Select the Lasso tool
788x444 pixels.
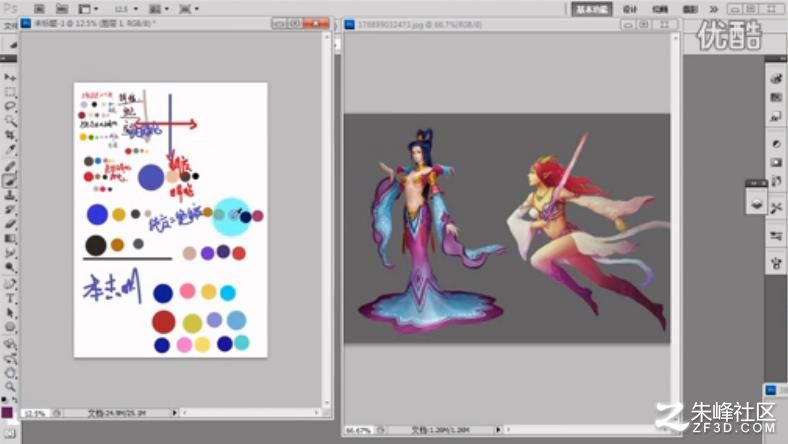10,106
